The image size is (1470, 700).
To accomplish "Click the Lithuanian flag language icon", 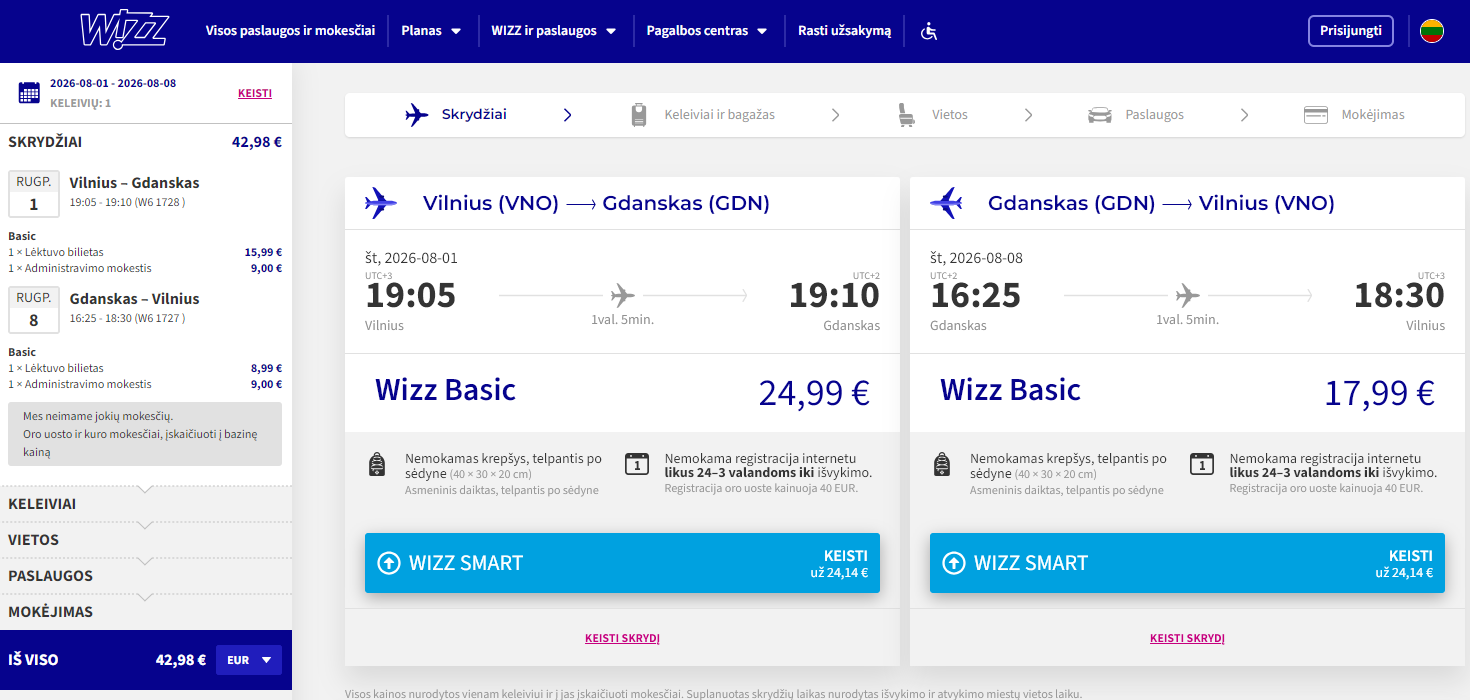I will (x=1432, y=31).
